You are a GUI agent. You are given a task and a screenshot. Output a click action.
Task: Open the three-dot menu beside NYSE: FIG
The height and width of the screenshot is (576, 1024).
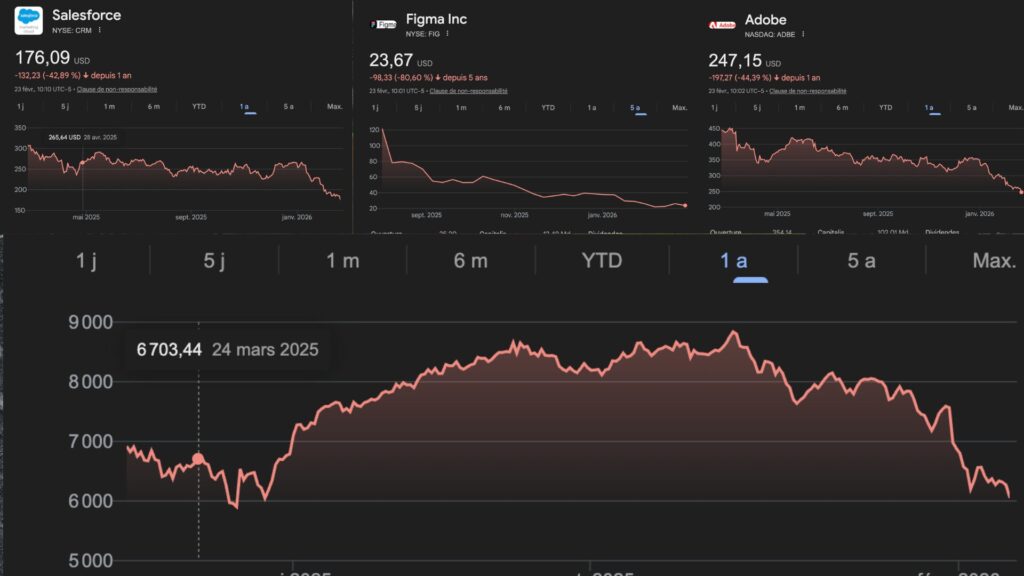click(x=446, y=32)
